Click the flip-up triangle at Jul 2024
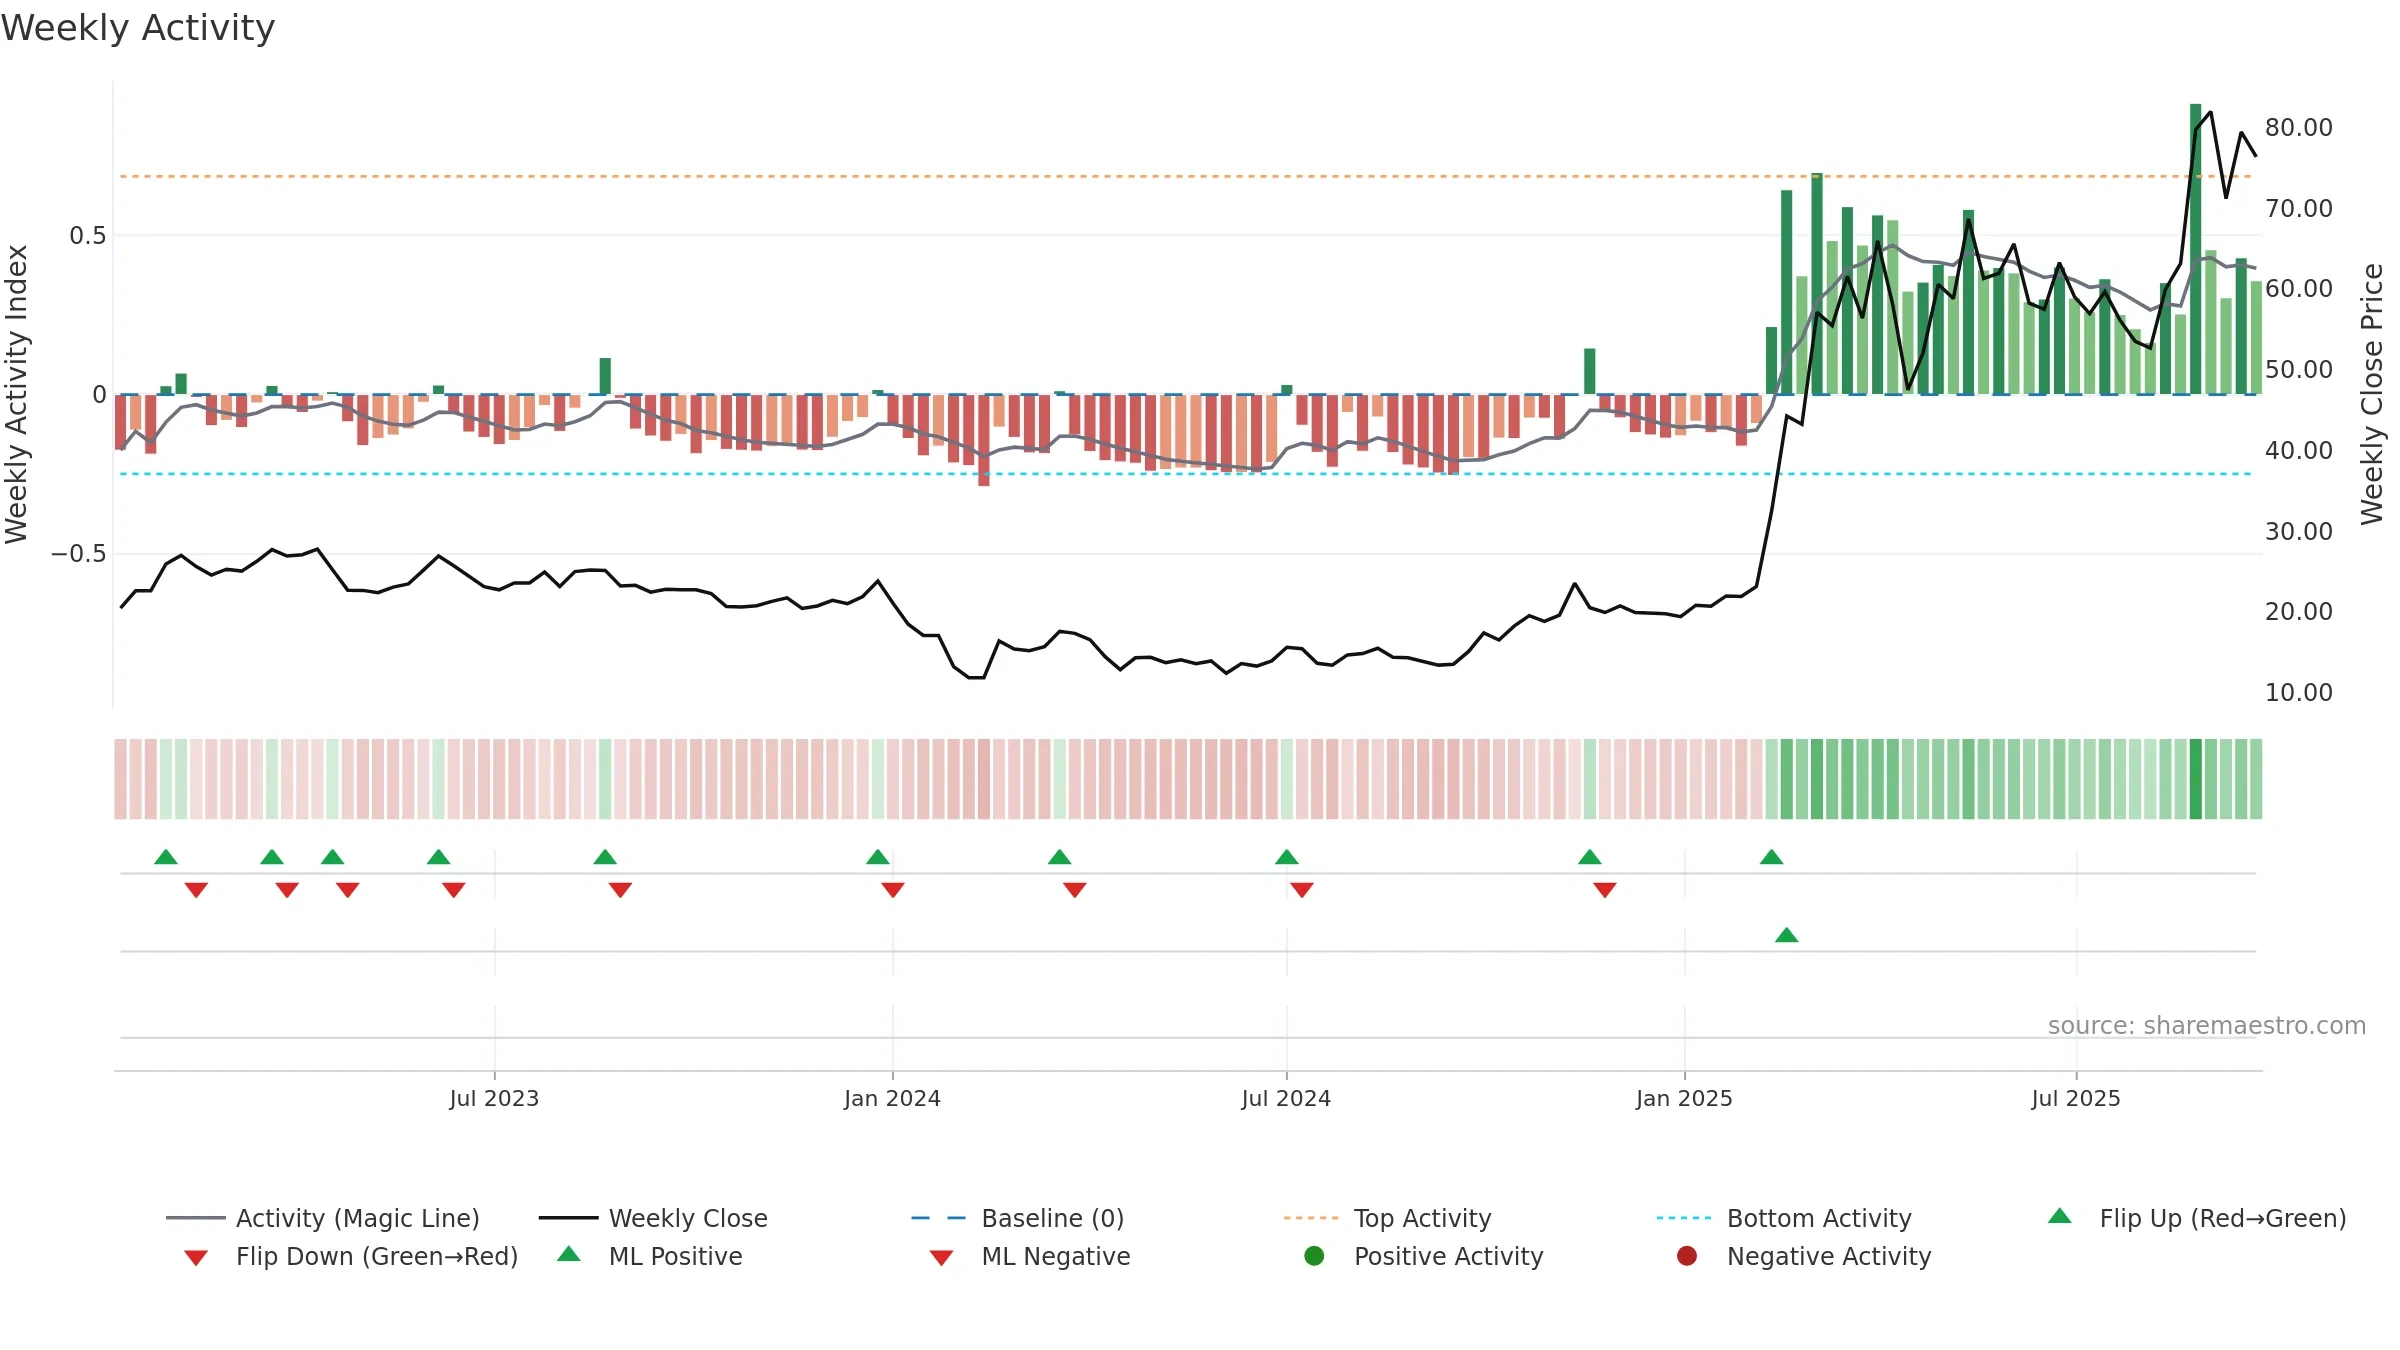 pyautogui.click(x=1287, y=857)
